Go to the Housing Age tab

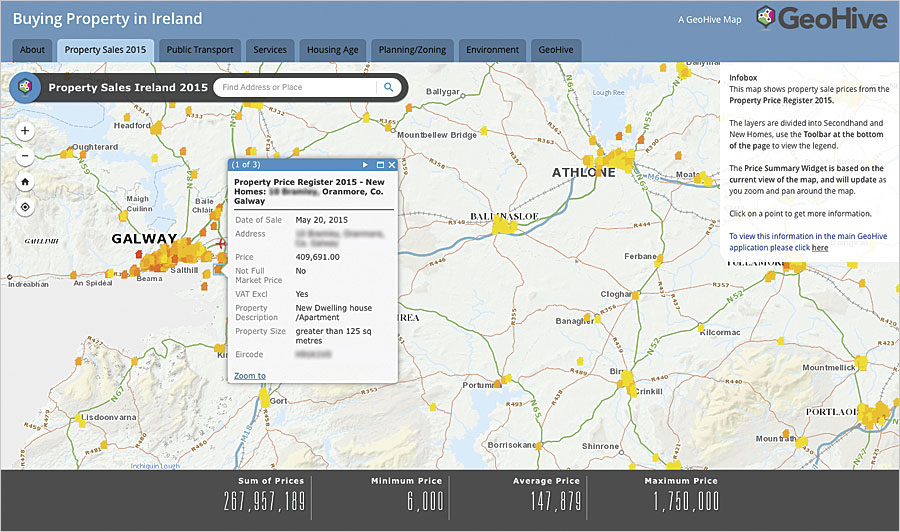332,50
